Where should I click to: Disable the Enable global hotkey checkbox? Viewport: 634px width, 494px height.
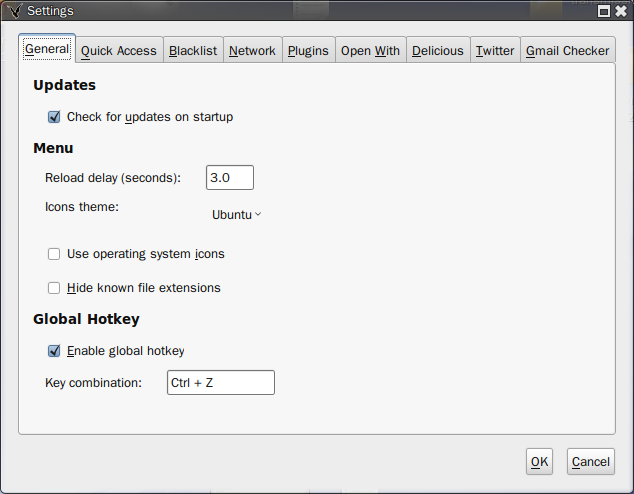click(x=54, y=351)
